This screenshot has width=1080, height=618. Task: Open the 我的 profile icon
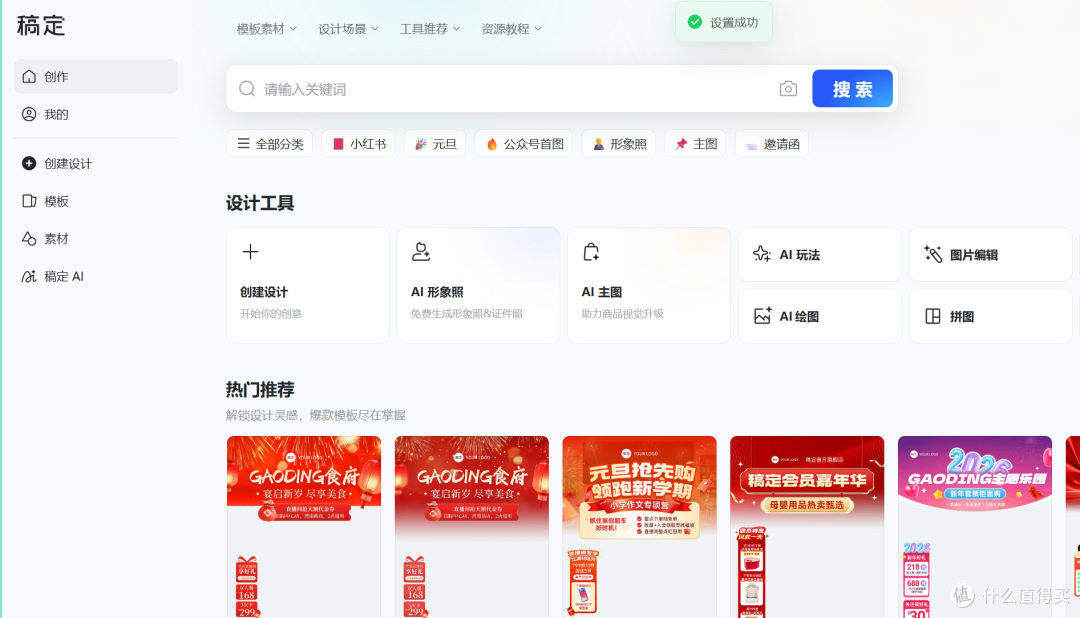29,114
